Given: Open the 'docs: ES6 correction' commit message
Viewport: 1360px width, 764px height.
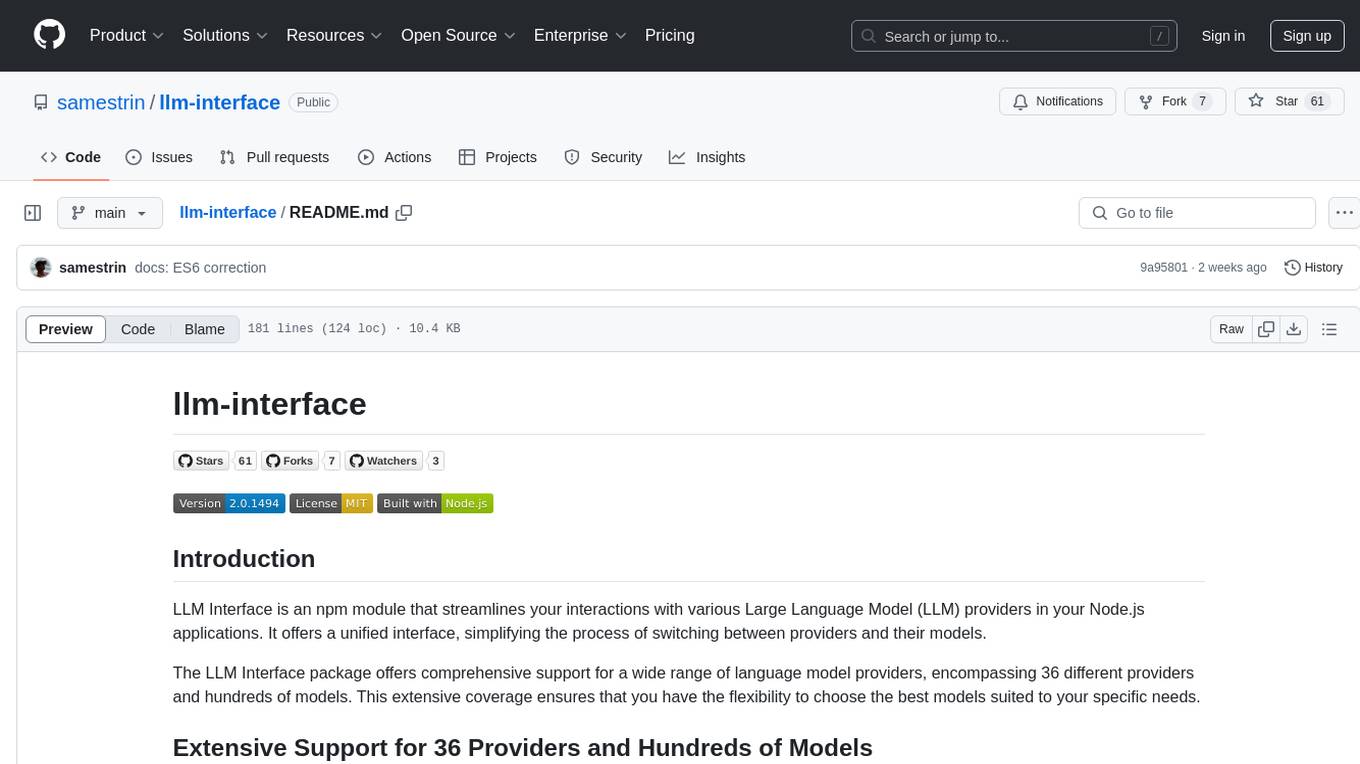Looking at the screenshot, I should tap(200, 268).
